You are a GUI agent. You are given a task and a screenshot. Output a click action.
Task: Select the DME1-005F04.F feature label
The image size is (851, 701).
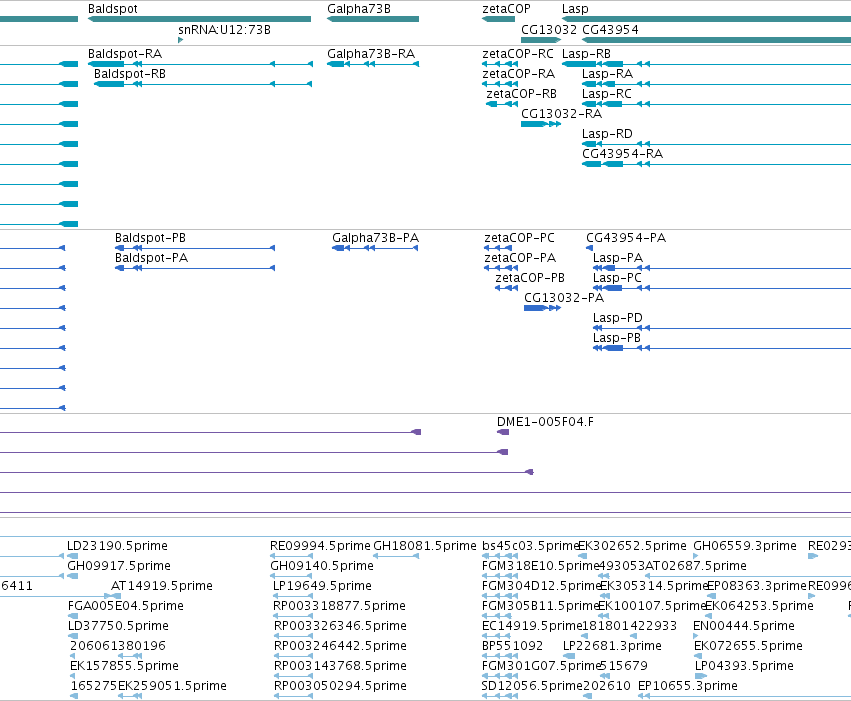coord(545,422)
